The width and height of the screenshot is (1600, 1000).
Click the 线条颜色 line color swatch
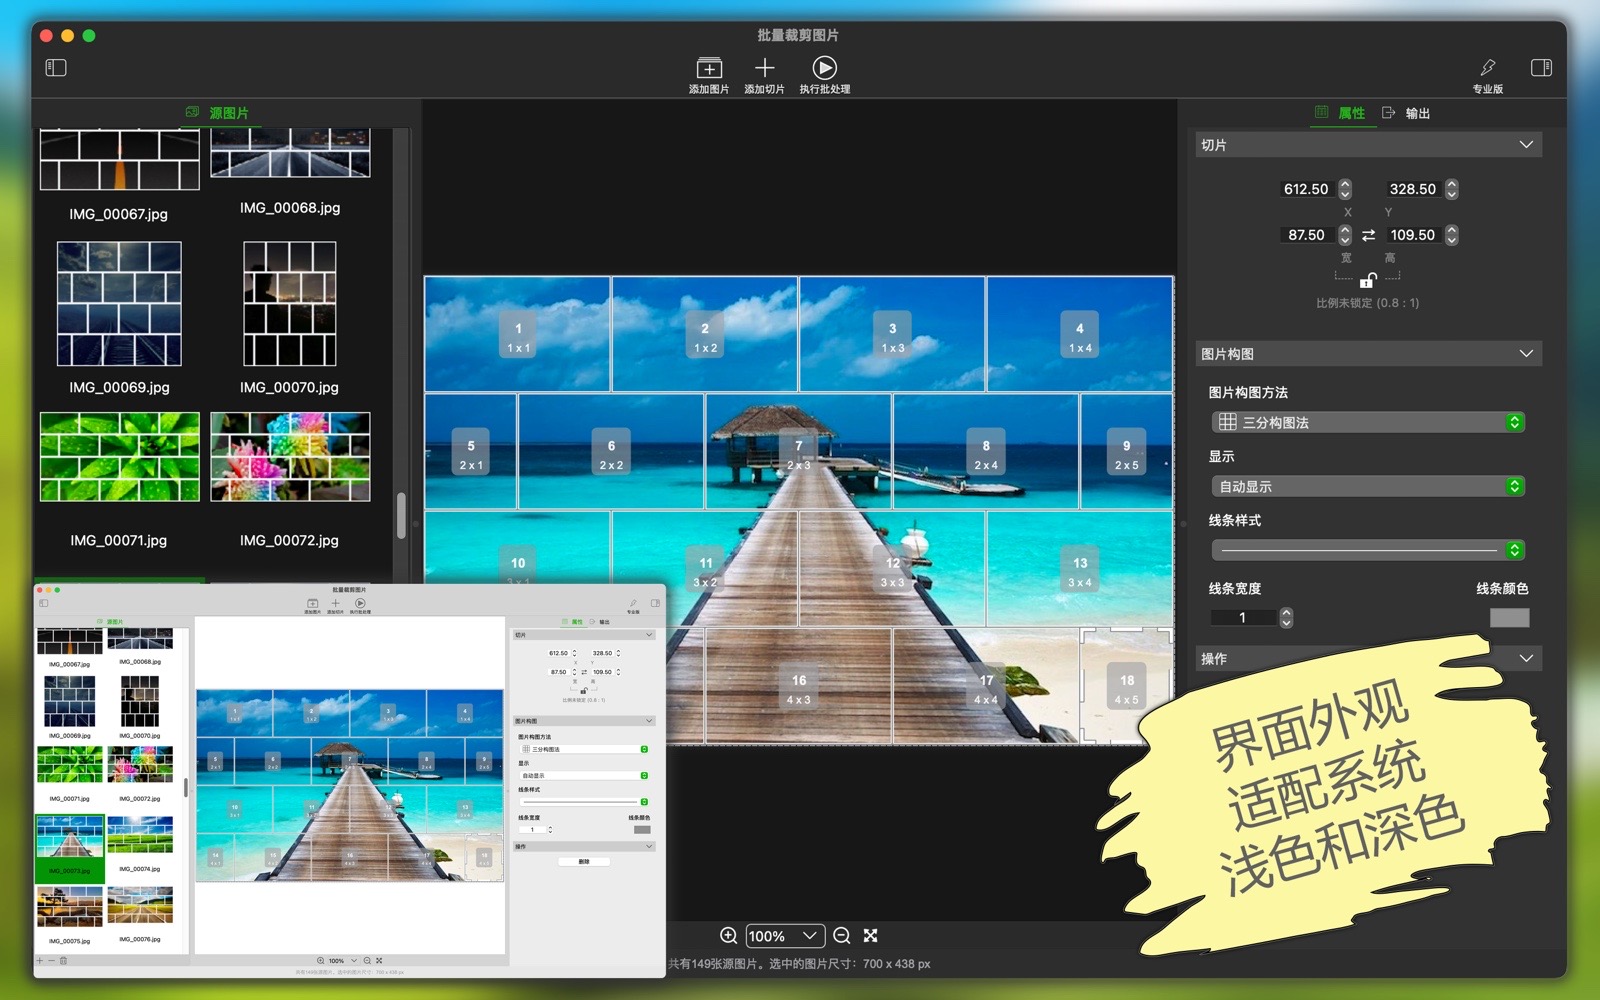point(1509,618)
